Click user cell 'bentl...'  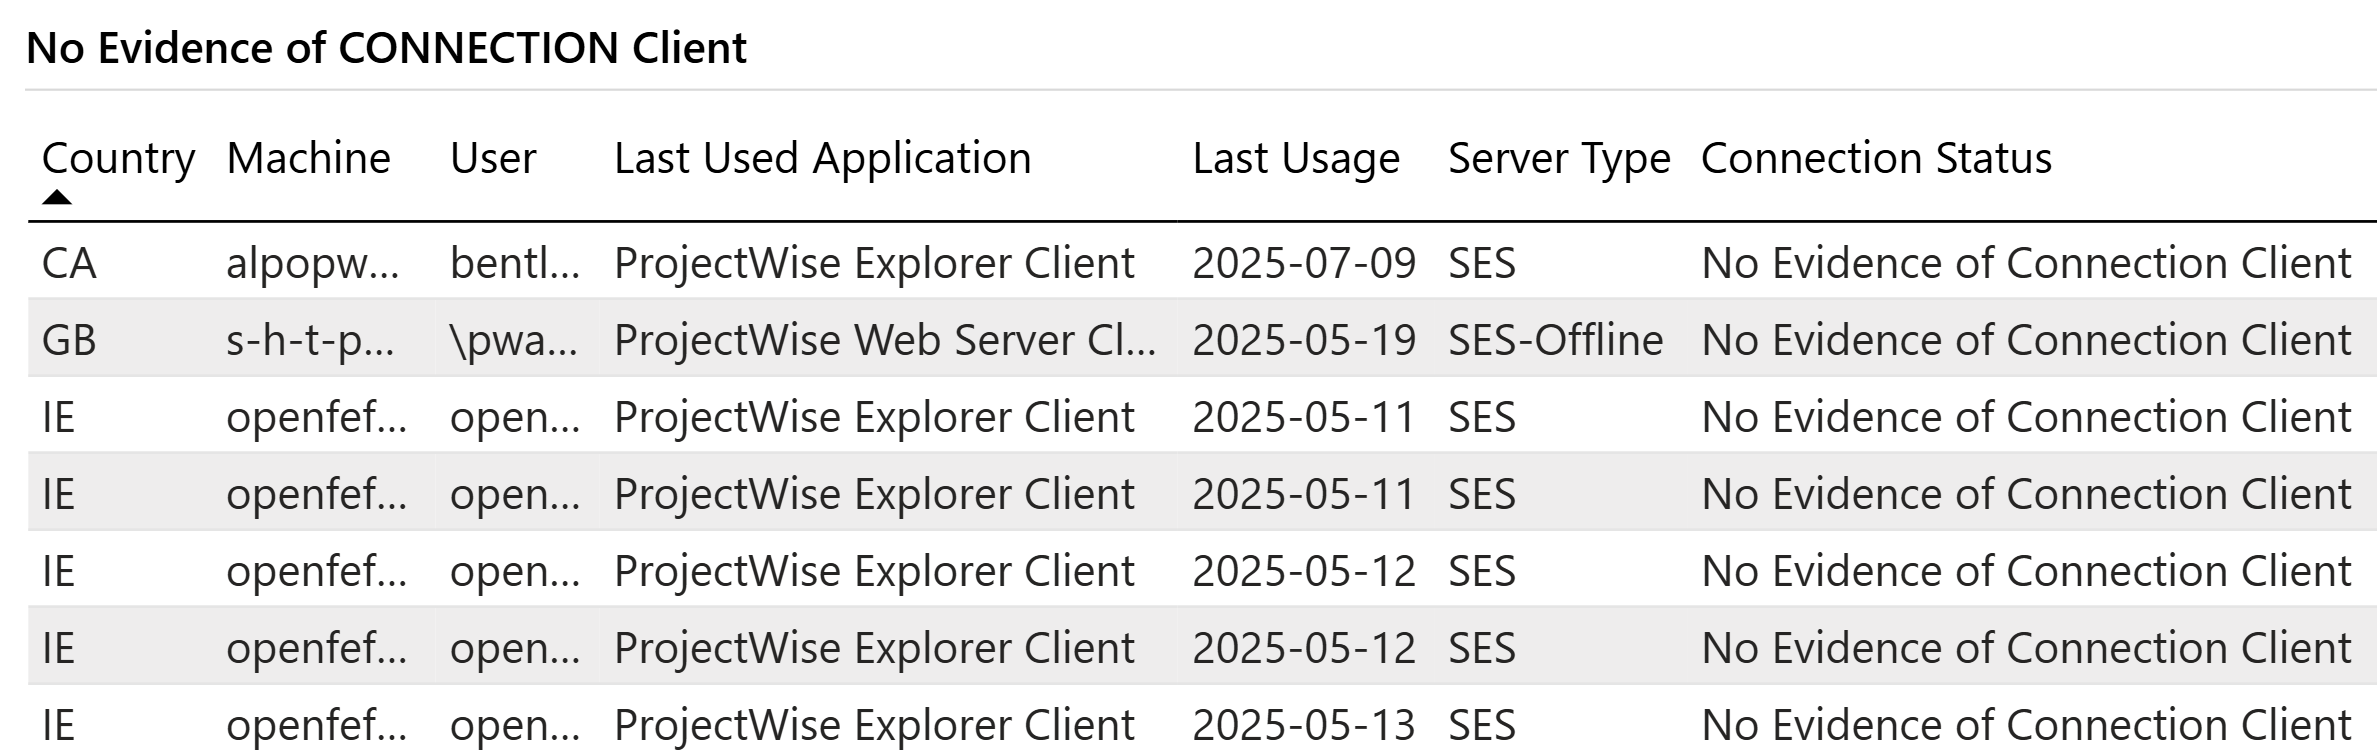[515, 264]
